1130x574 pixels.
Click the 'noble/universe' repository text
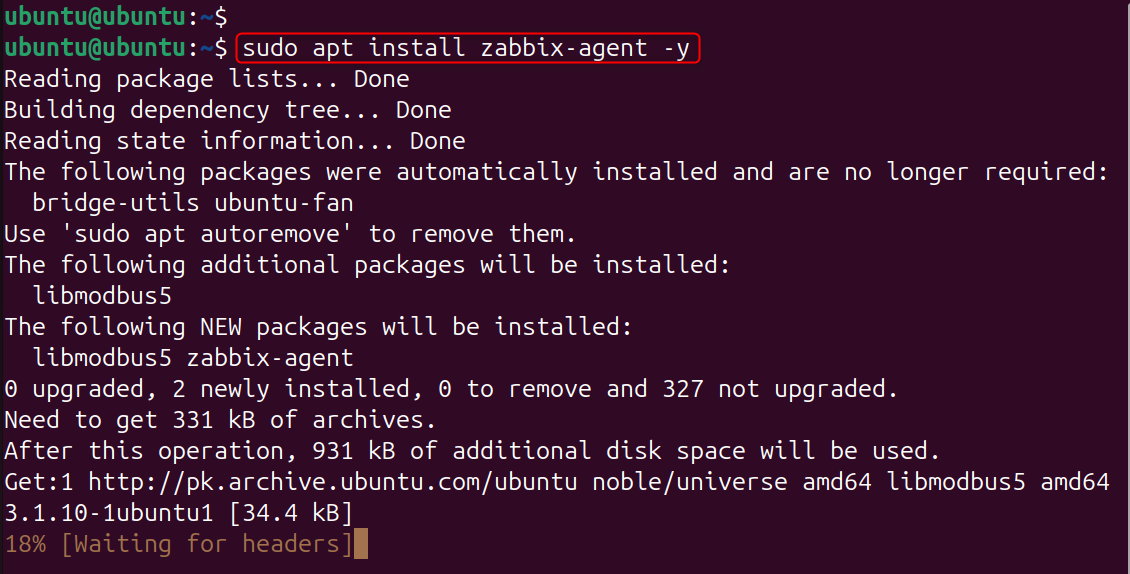pos(689,482)
